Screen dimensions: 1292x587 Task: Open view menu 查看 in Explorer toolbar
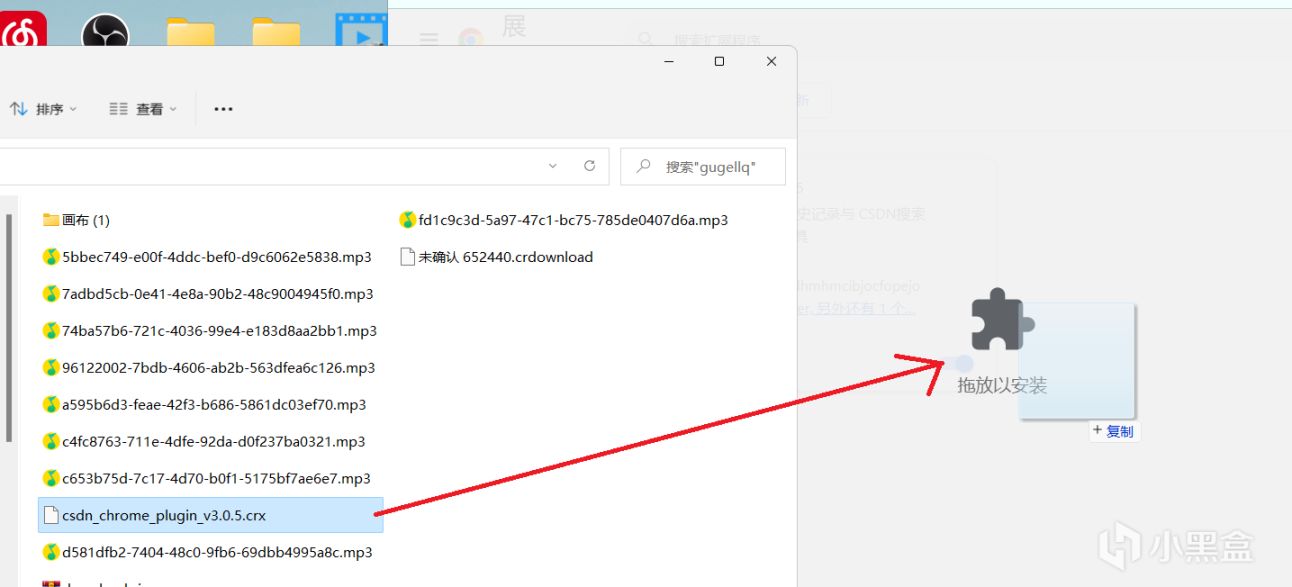point(143,109)
